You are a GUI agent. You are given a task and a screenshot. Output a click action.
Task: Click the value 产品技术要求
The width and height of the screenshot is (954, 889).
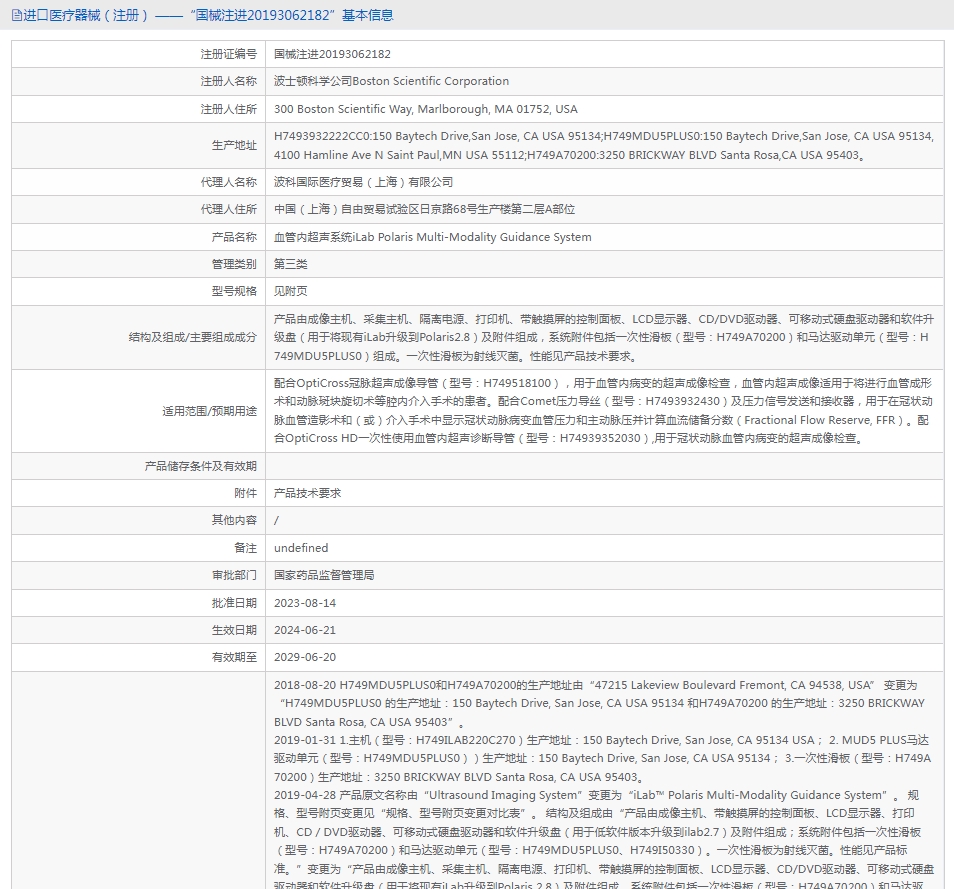[x=307, y=493]
